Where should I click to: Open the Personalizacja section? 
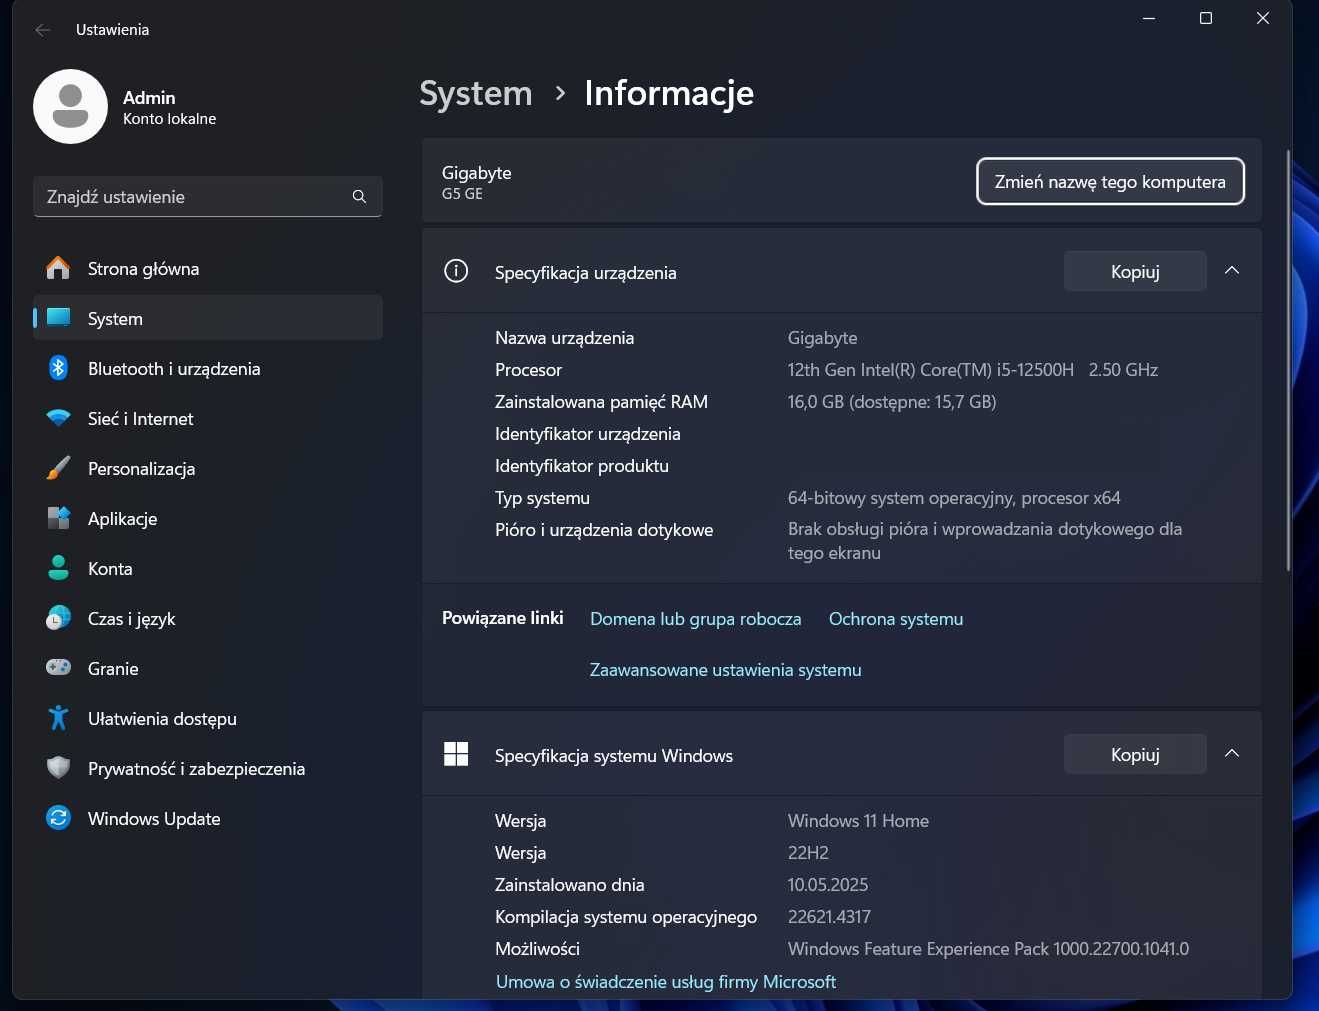(x=208, y=469)
